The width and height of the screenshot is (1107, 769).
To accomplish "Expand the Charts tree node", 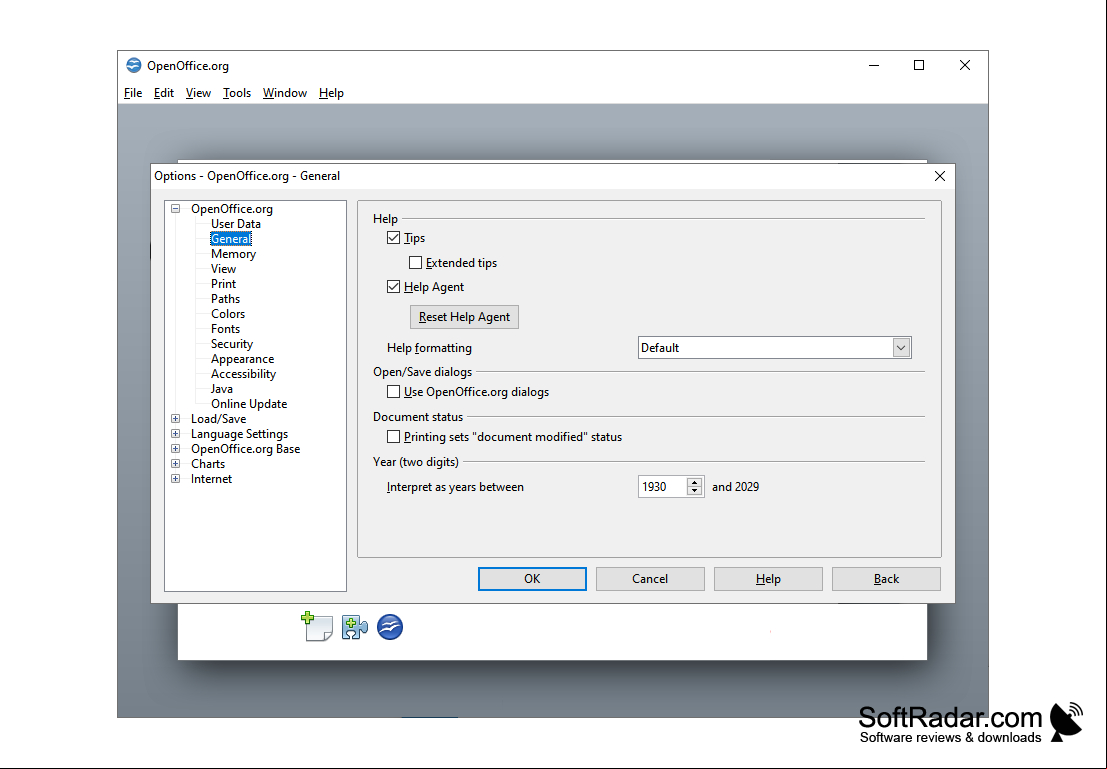I will click(176, 464).
